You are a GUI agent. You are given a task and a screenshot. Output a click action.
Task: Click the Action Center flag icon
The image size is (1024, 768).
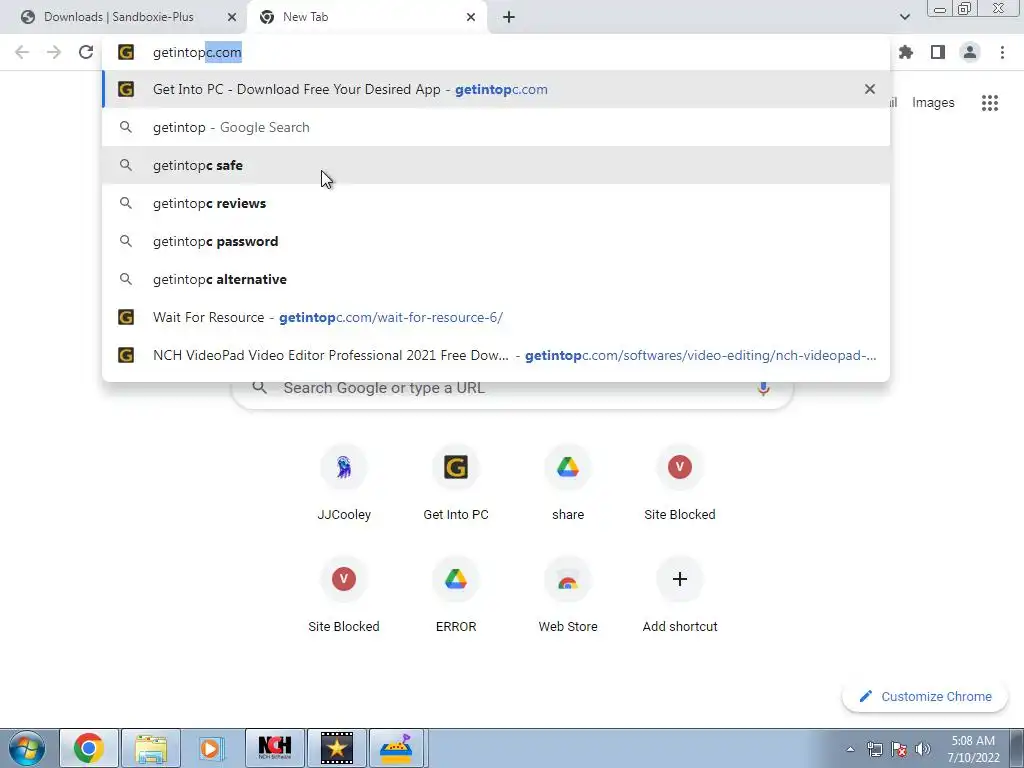tap(899, 749)
